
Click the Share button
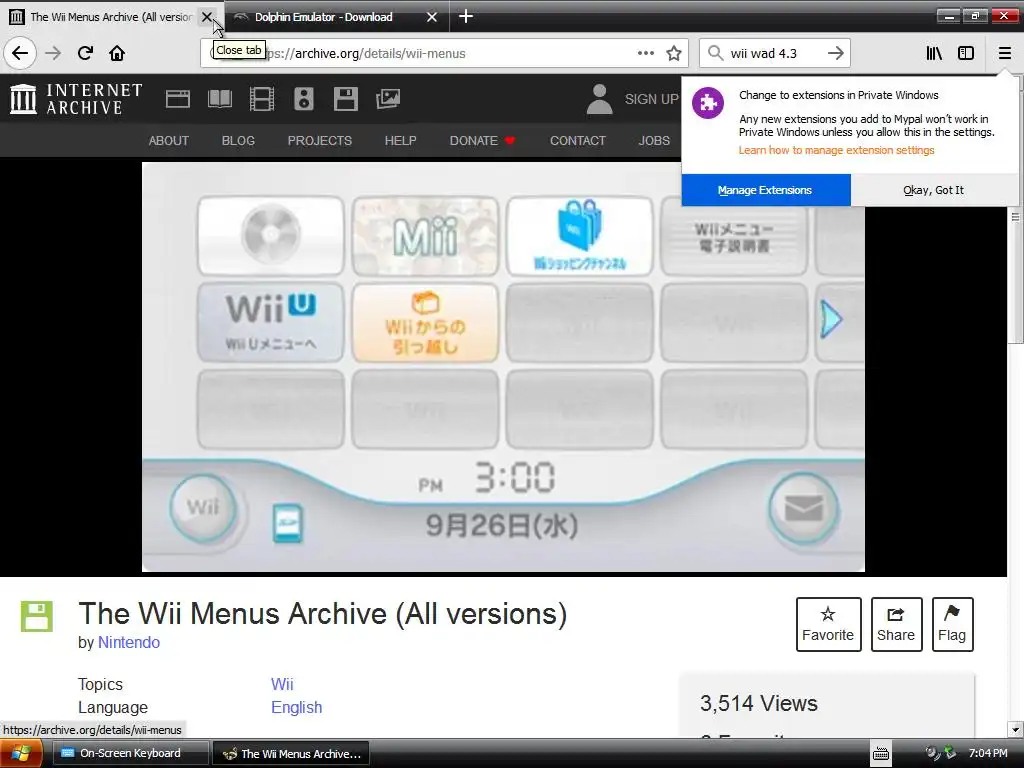click(896, 624)
